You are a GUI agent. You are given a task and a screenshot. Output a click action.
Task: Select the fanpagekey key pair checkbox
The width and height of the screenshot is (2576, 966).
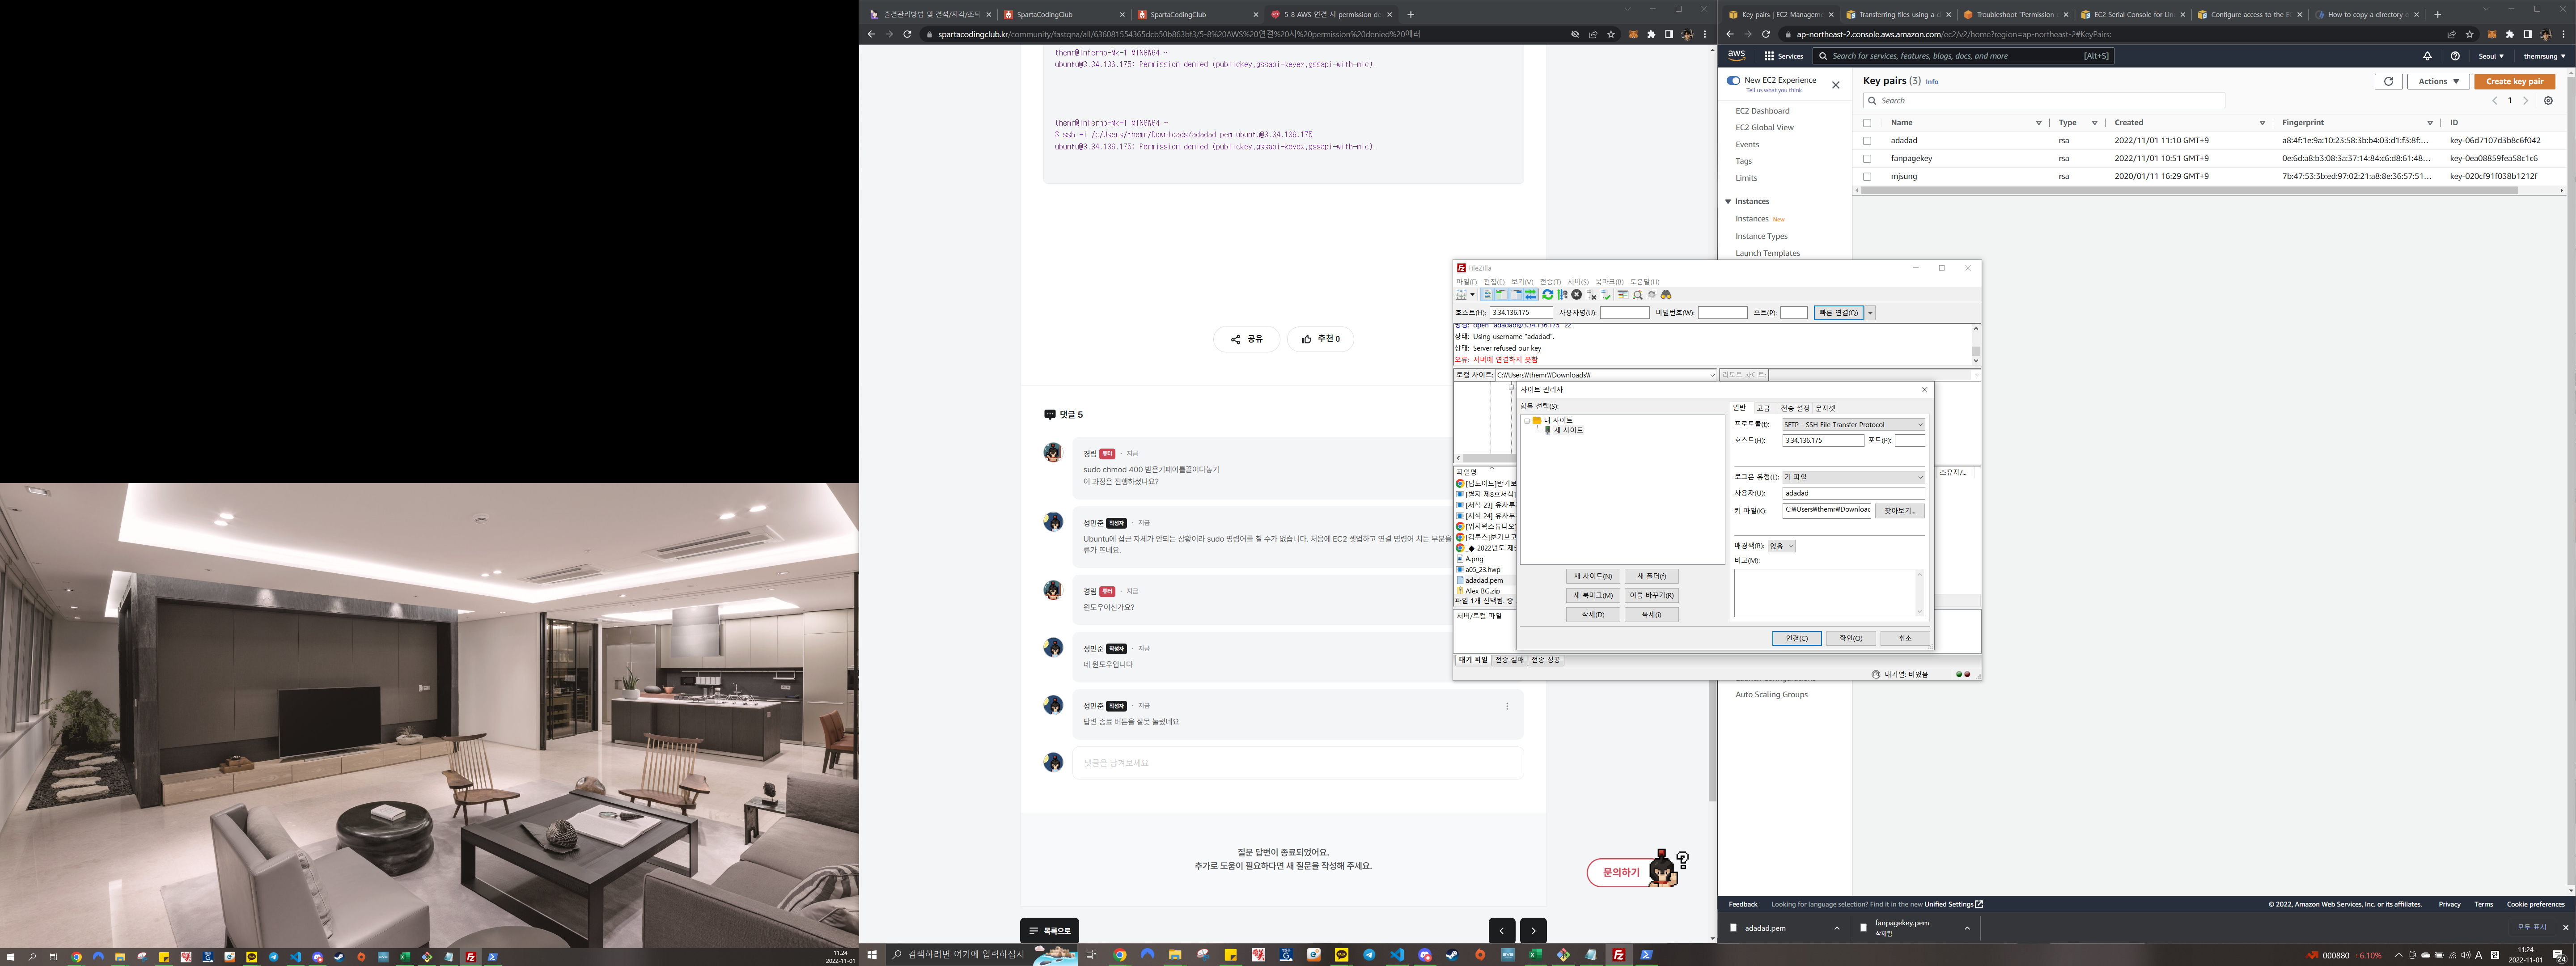click(x=1867, y=159)
